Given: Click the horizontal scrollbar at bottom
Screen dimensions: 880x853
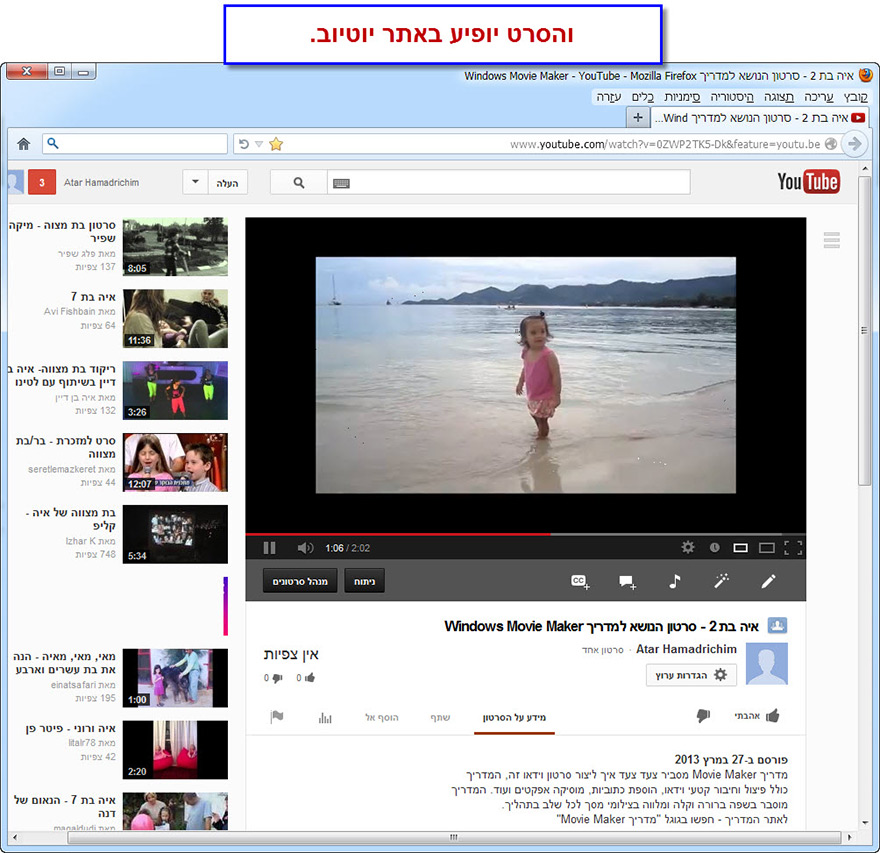Looking at the screenshot, I should (454, 837).
